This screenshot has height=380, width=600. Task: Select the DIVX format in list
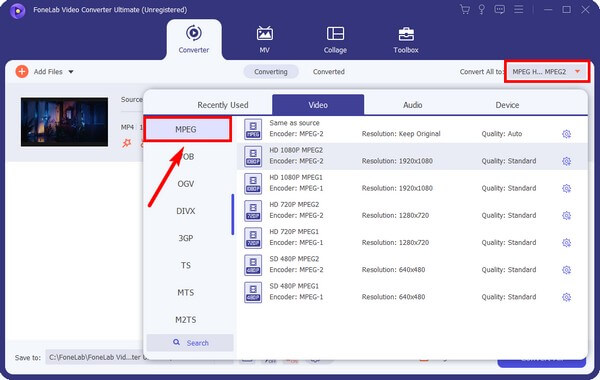186,211
